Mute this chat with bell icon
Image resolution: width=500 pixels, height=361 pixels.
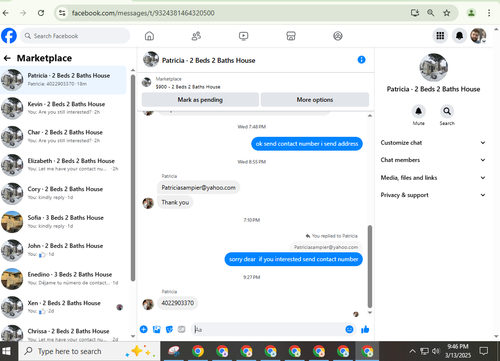tap(418, 111)
